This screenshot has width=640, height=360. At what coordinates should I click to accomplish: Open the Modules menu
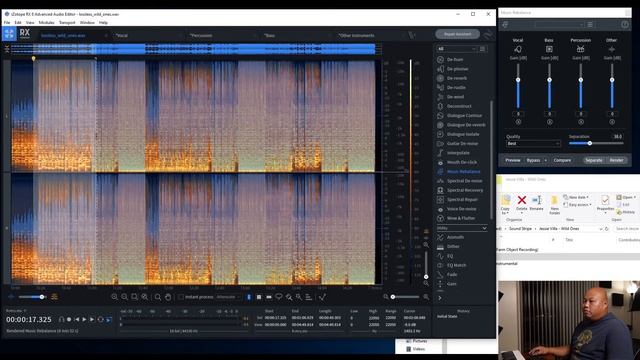point(47,23)
